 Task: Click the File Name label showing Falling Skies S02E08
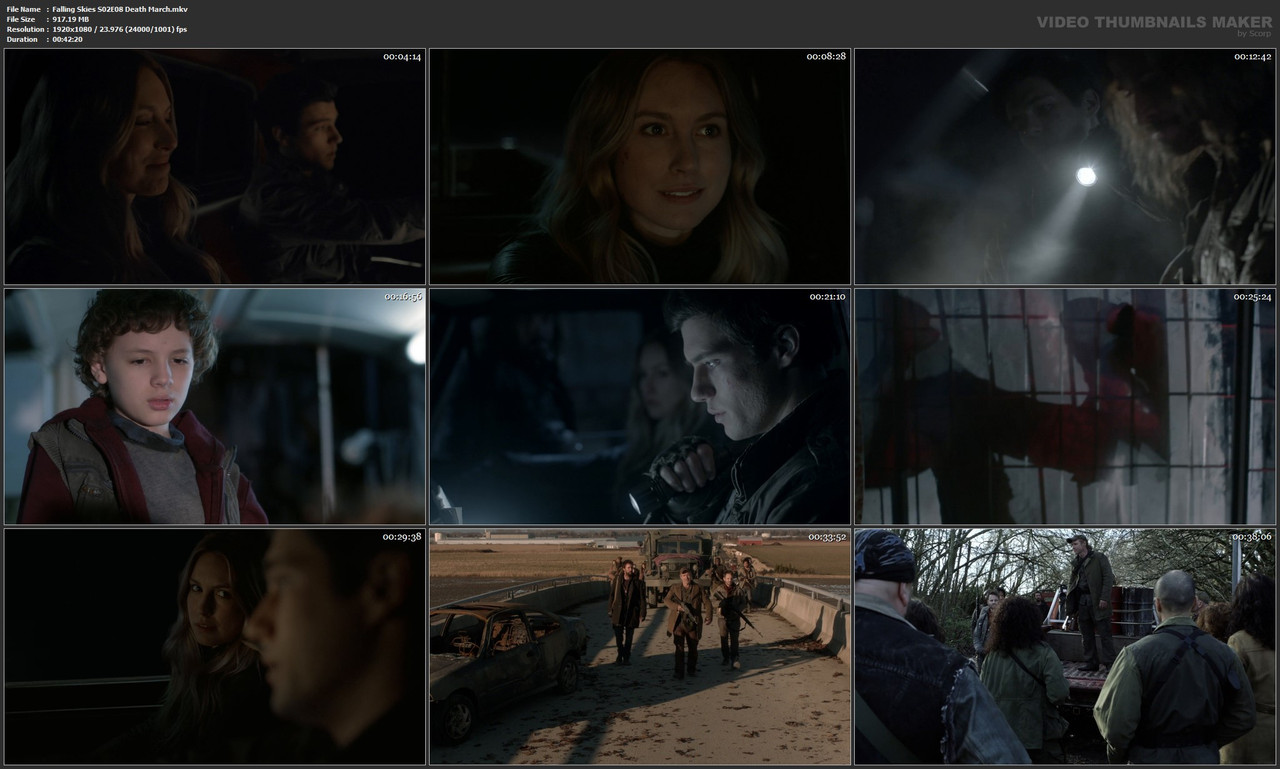95,8
